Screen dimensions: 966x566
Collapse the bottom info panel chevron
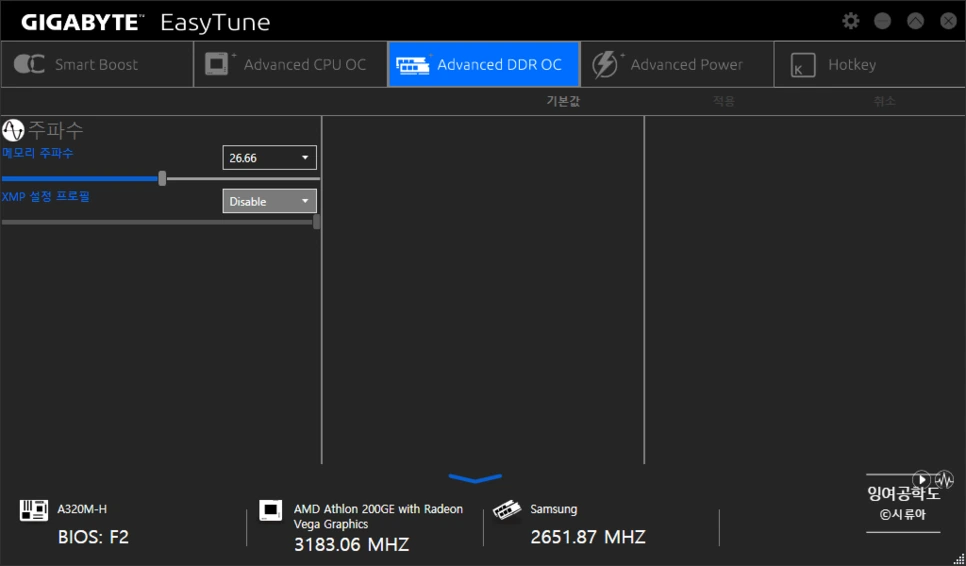(x=475, y=478)
